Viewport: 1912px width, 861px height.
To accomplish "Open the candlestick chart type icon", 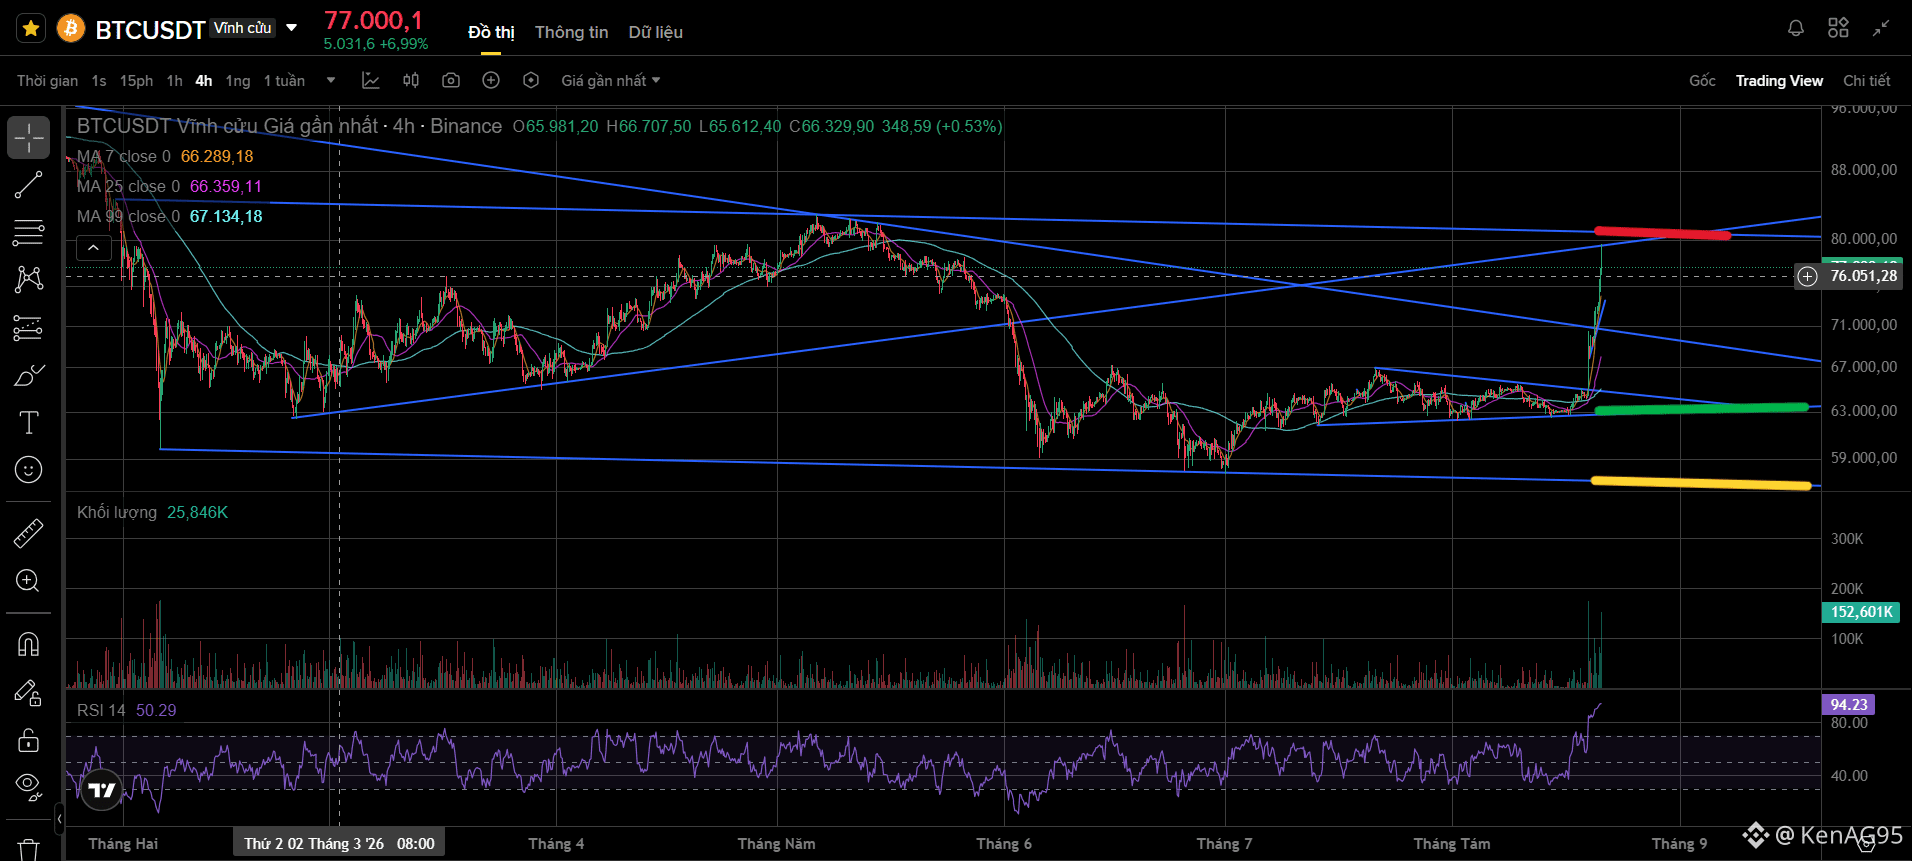I will click(411, 80).
